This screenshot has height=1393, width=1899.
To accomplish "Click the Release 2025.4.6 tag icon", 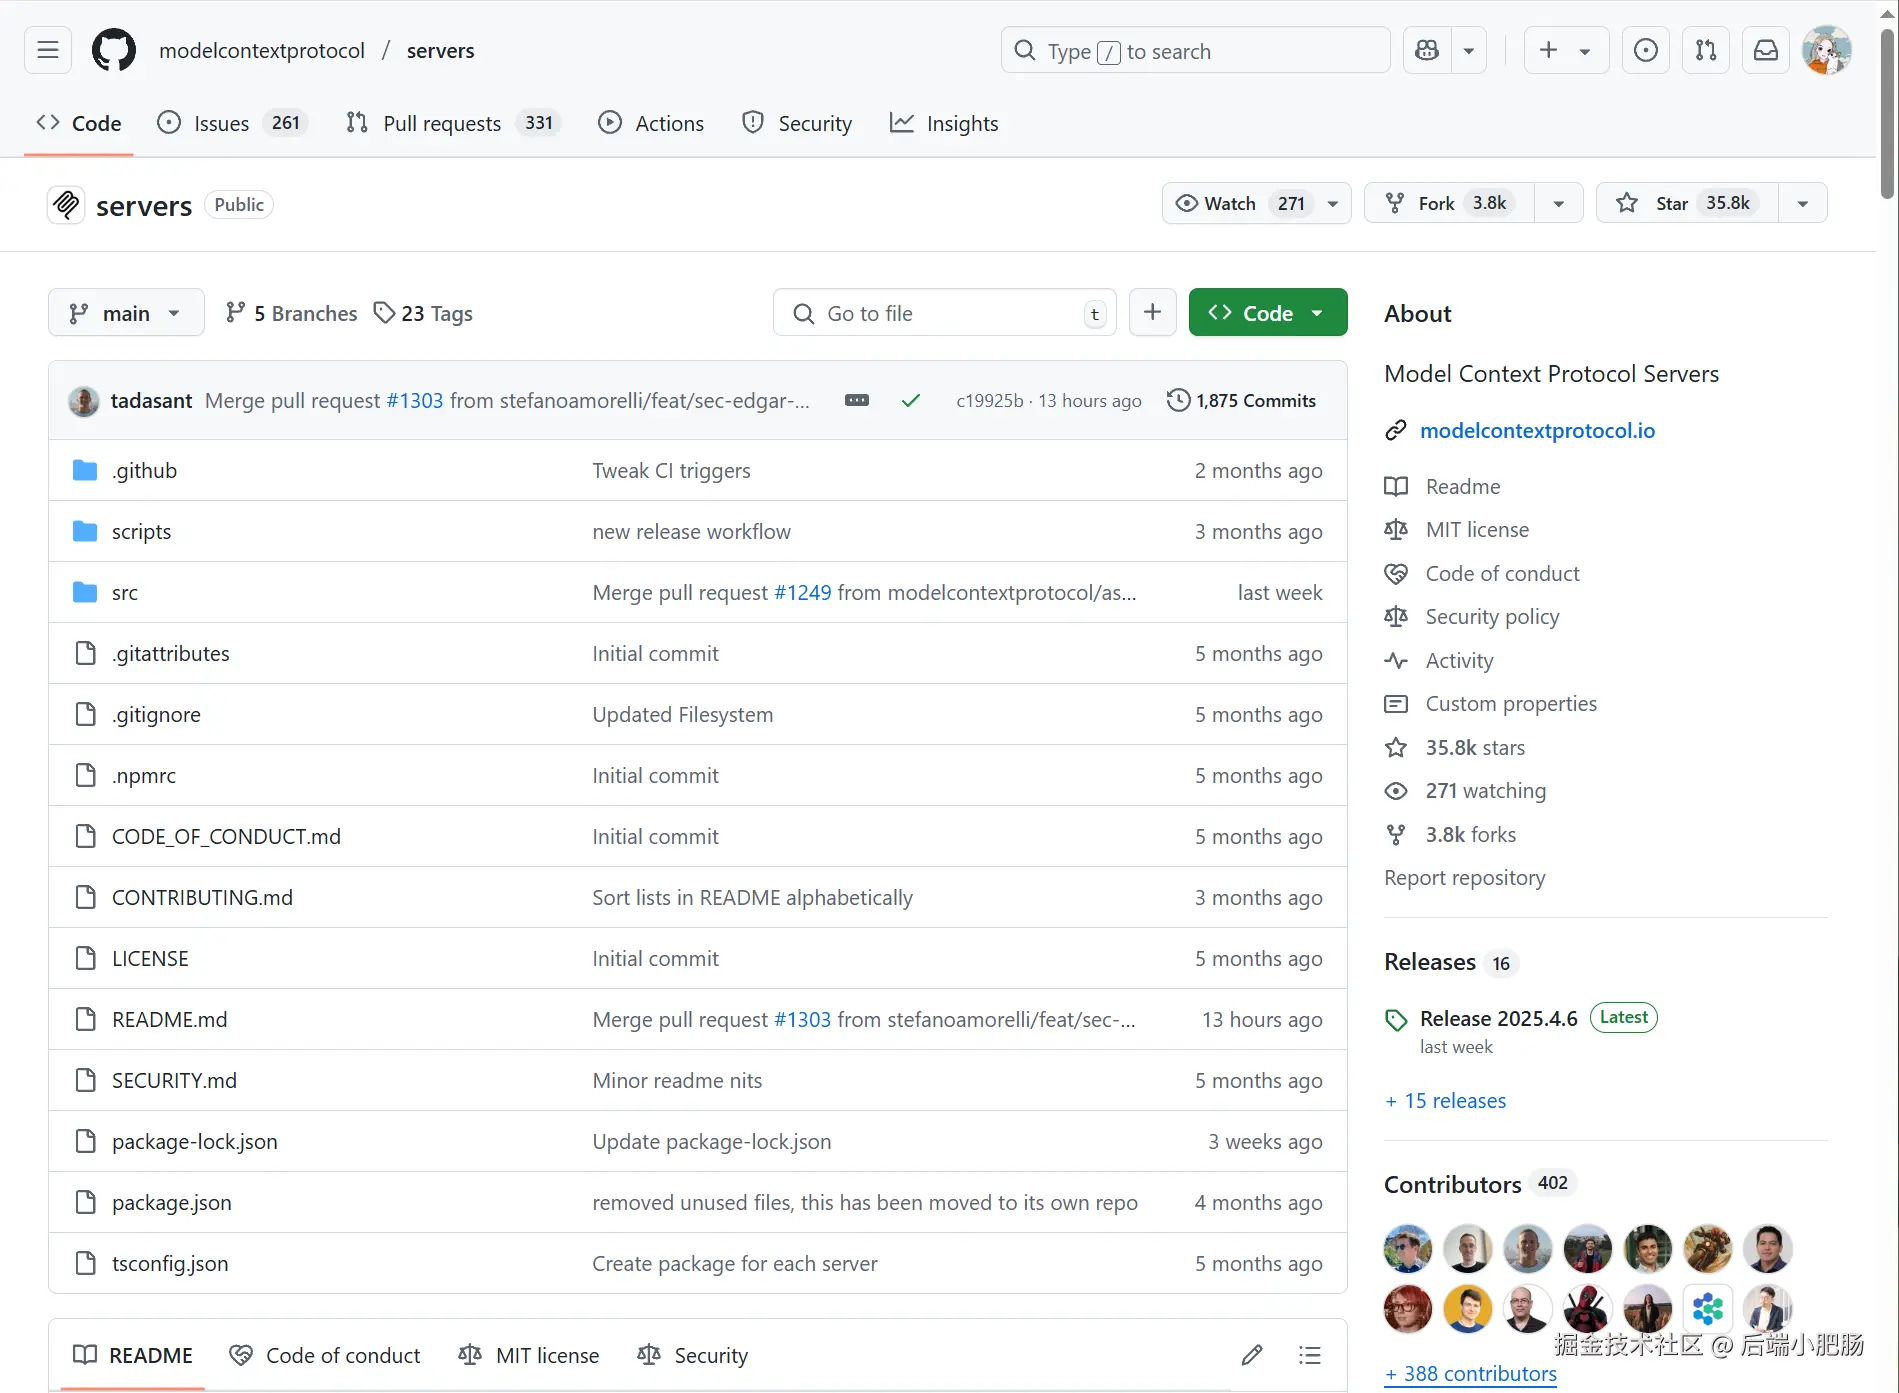I will [1396, 1020].
